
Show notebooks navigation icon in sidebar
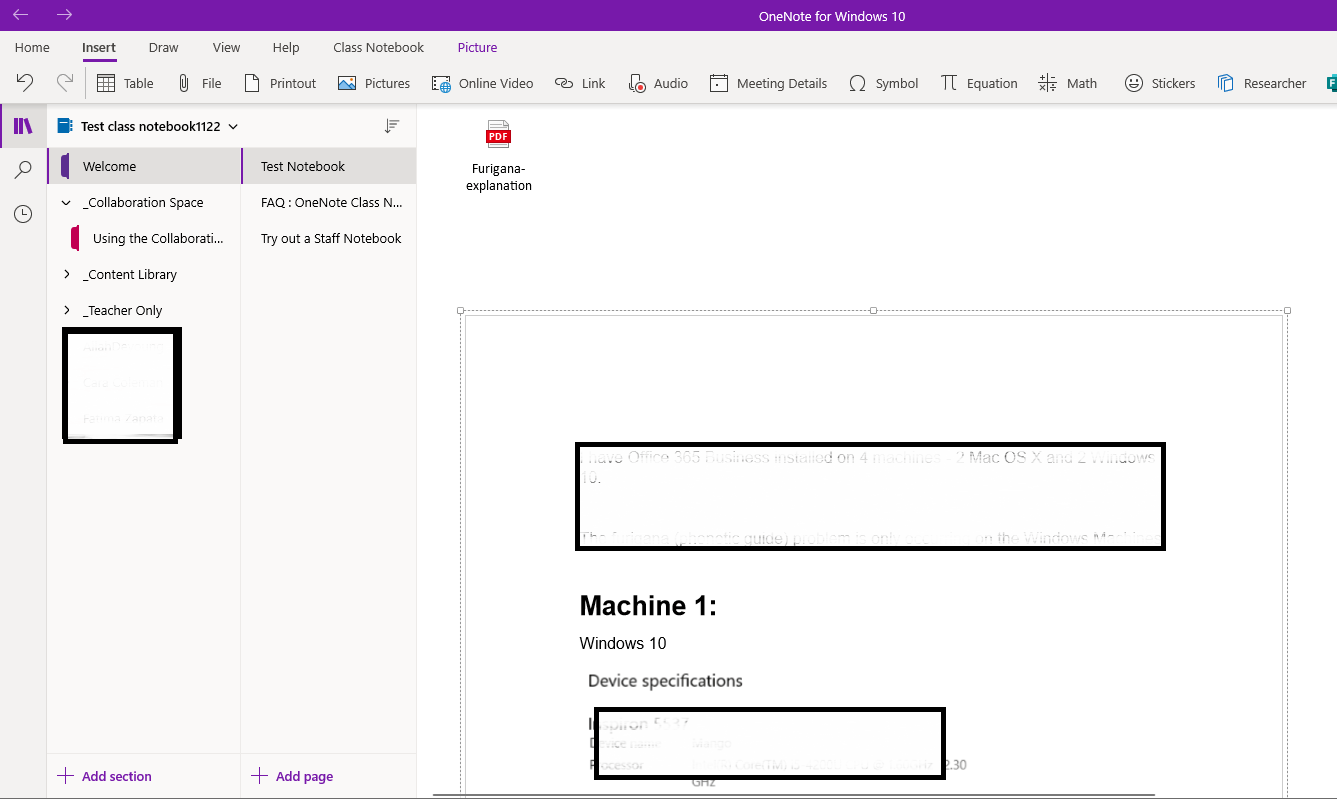[23, 126]
